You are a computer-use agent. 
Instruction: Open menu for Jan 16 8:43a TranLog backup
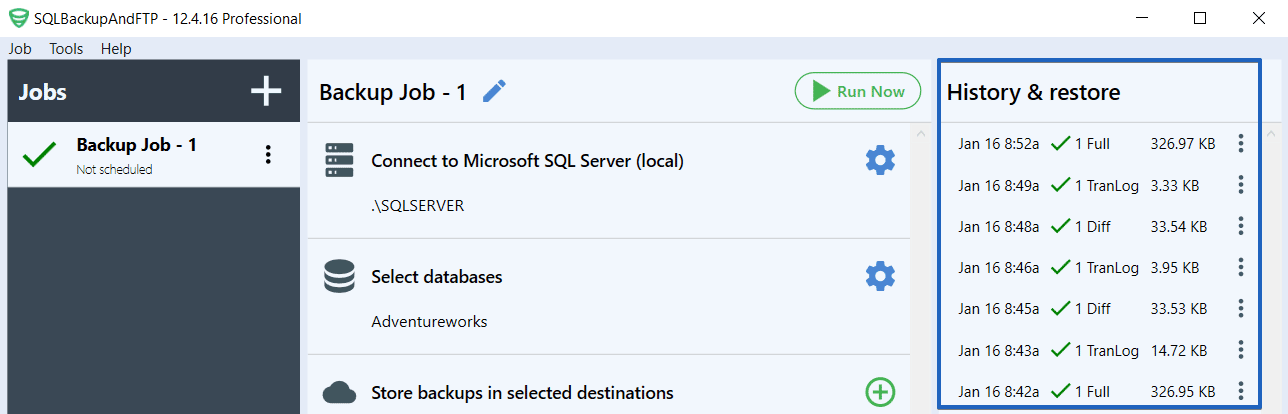click(1241, 350)
